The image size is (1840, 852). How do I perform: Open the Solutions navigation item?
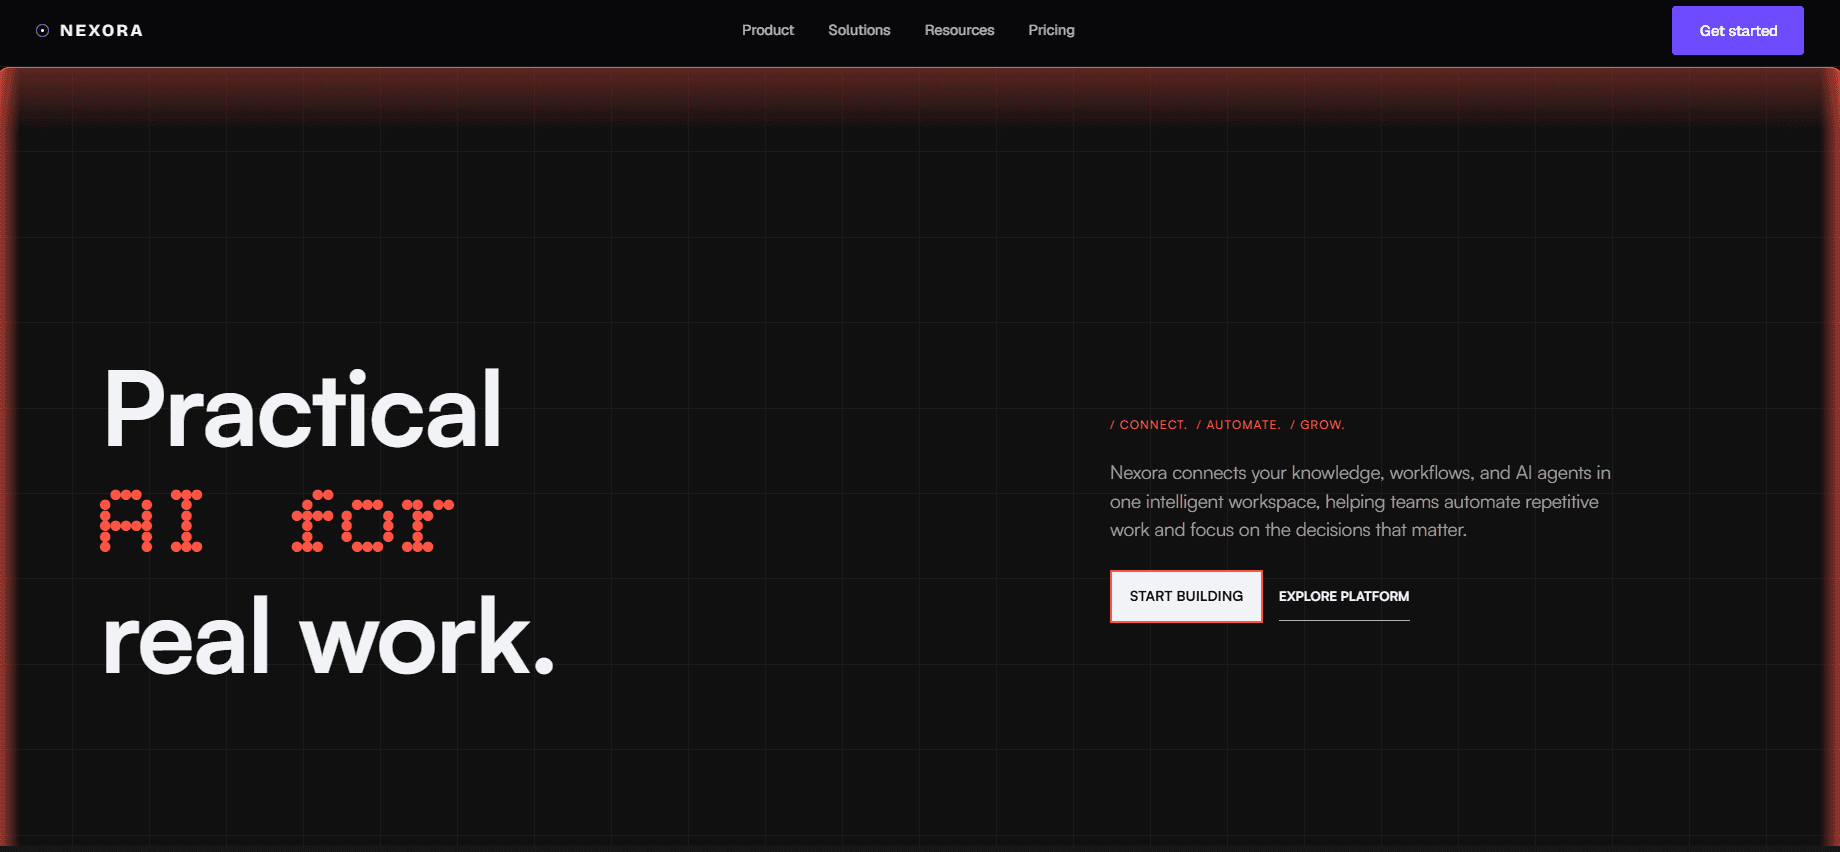[x=859, y=30]
